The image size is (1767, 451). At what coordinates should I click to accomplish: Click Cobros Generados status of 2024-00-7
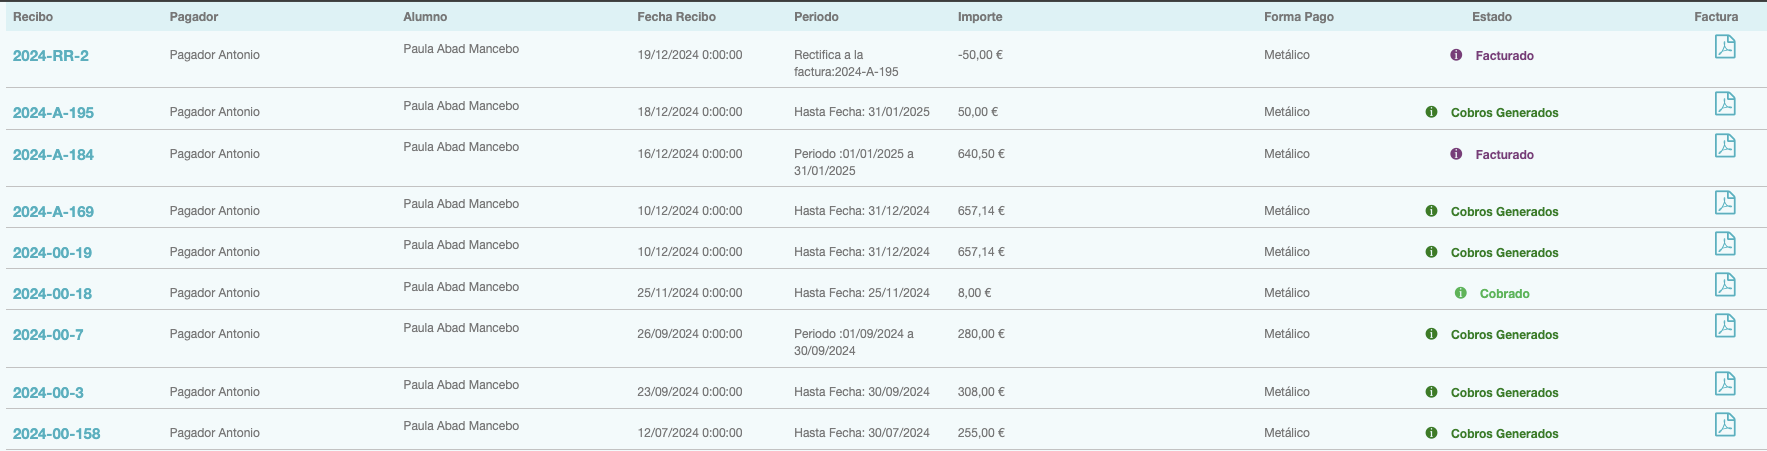pyautogui.click(x=1504, y=335)
